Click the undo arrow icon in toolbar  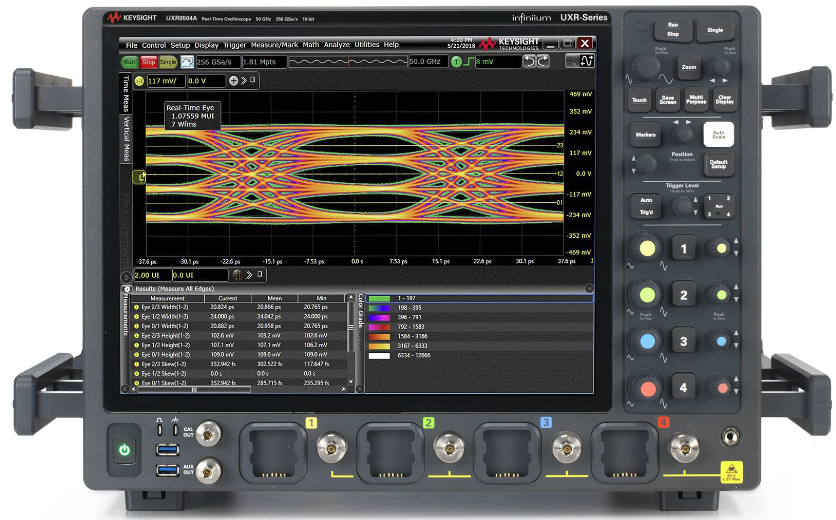click(530, 62)
